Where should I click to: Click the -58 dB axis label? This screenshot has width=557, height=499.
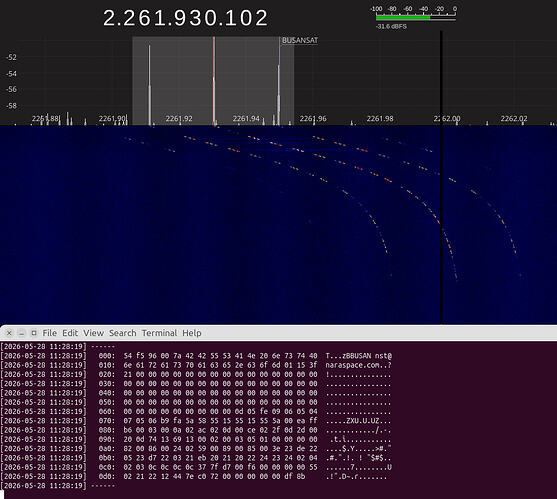(x=11, y=106)
